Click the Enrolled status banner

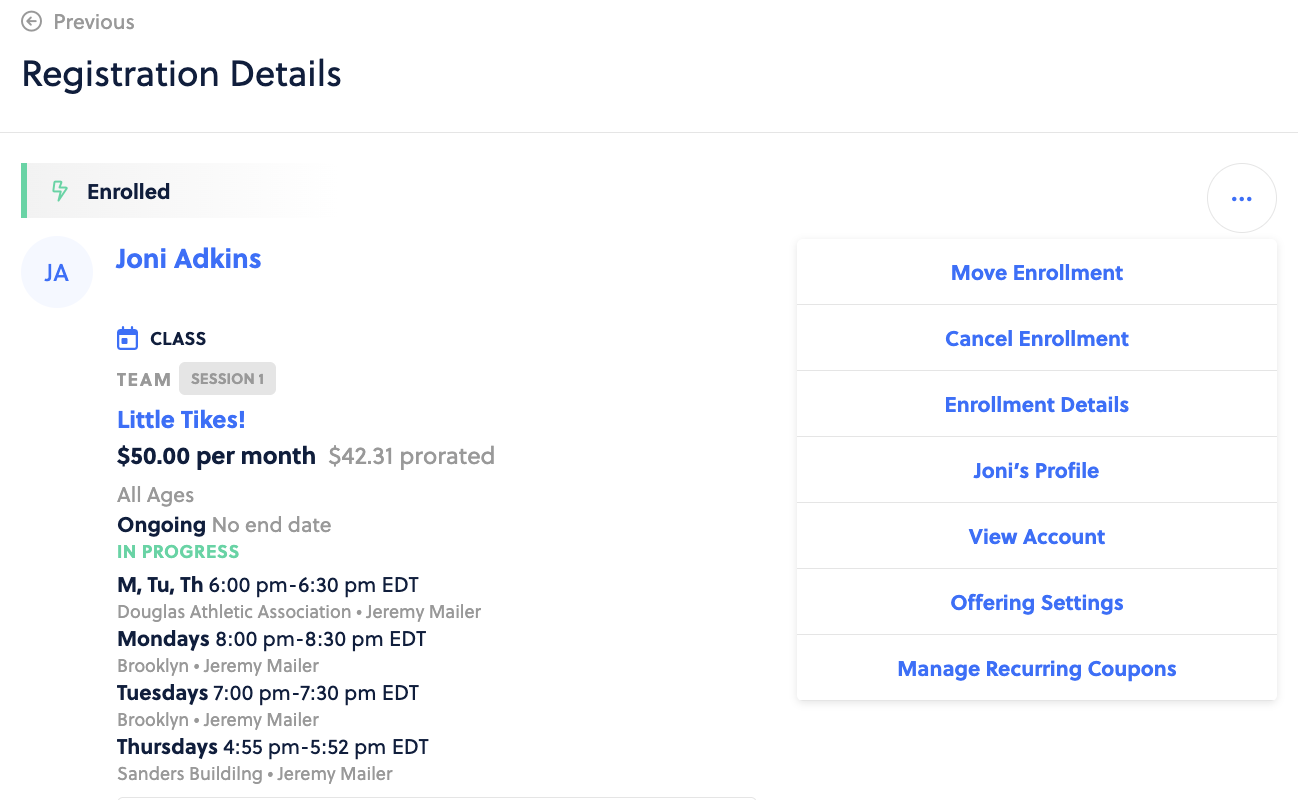(176, 191)
